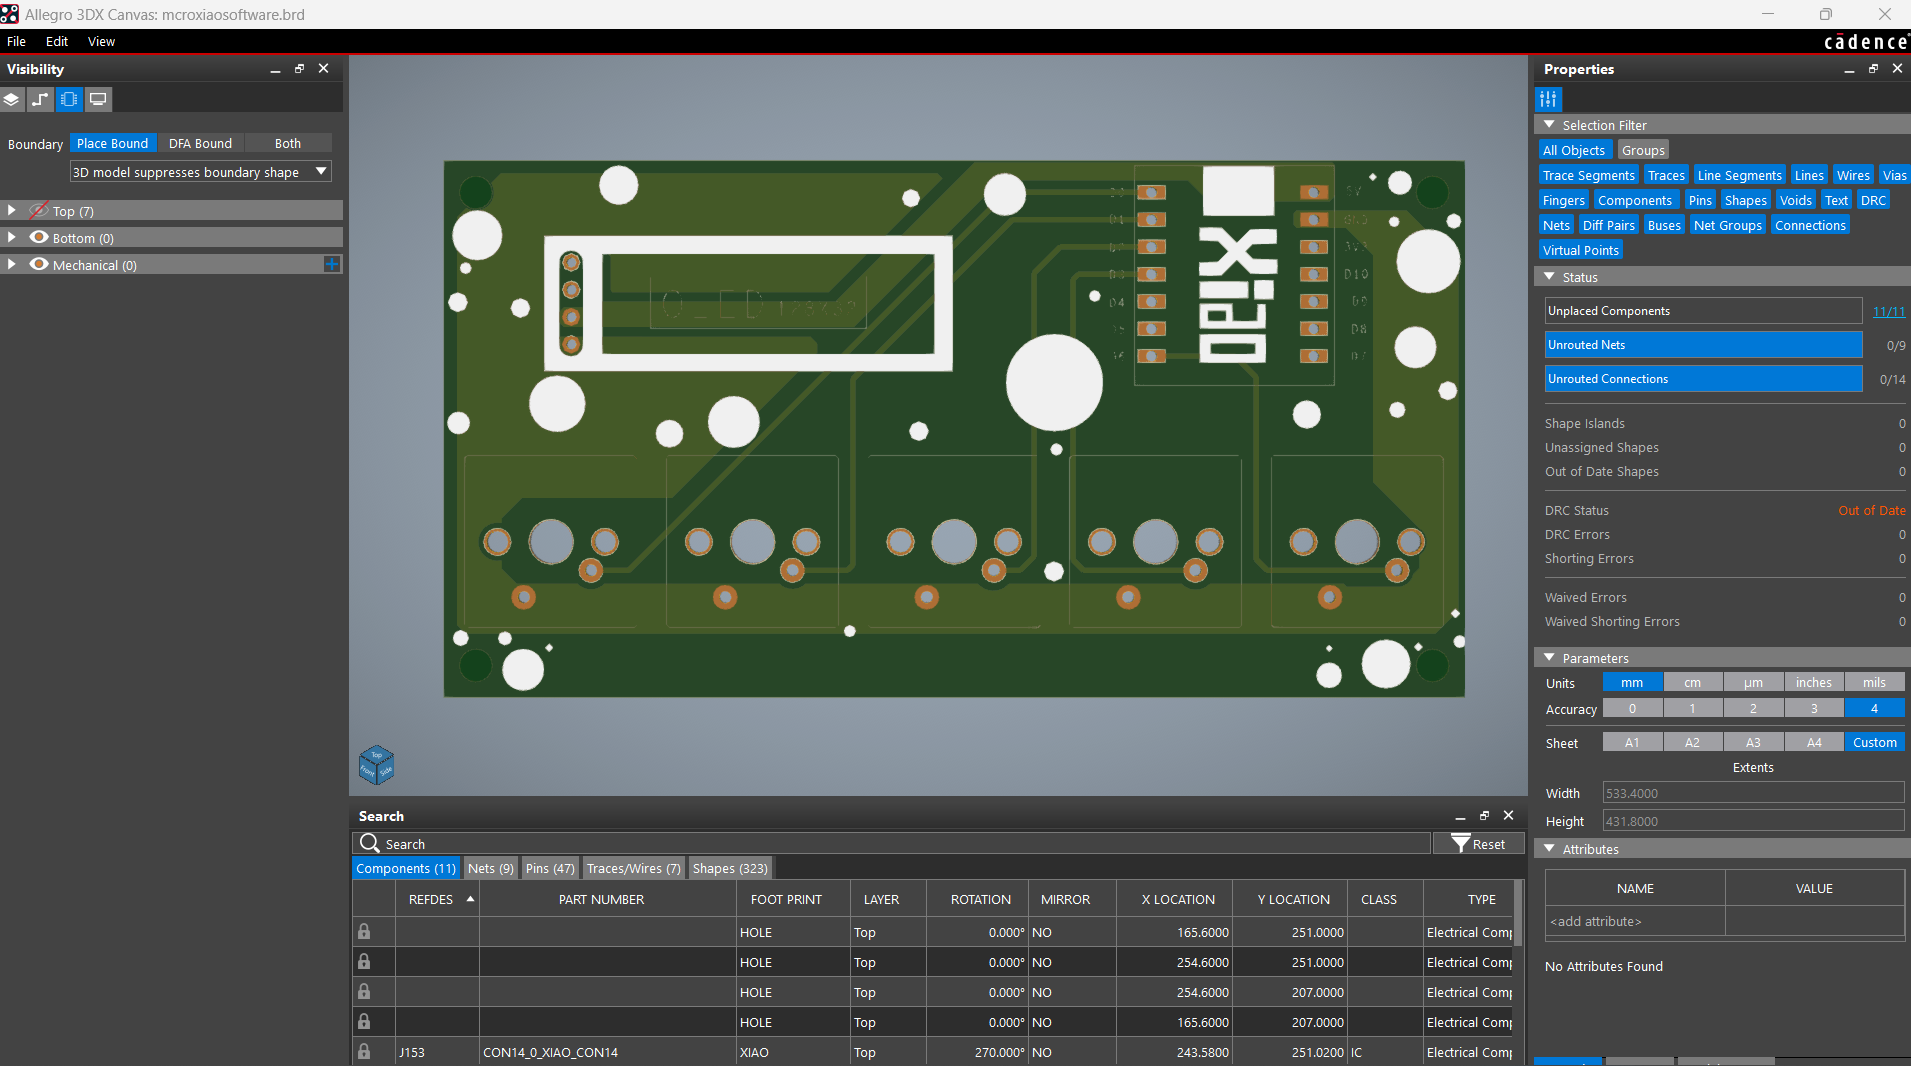This screenshot has width=1911, height=1066.
Task: Set units to cm
Action: pyautogui.click(x=1692, y=682)
